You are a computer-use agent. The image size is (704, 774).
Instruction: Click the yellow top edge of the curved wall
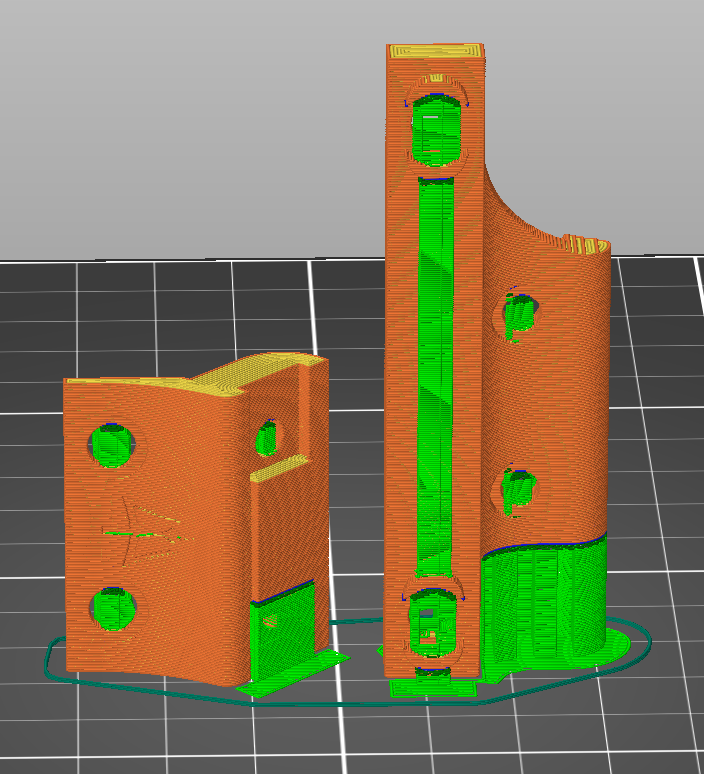tap(585, 245)
